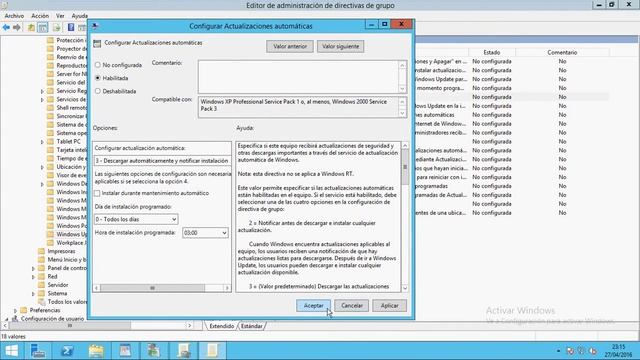The image size is (640, 360).
Task: Click the Back arrow in the editor toolbar
Action: point(6,27)
